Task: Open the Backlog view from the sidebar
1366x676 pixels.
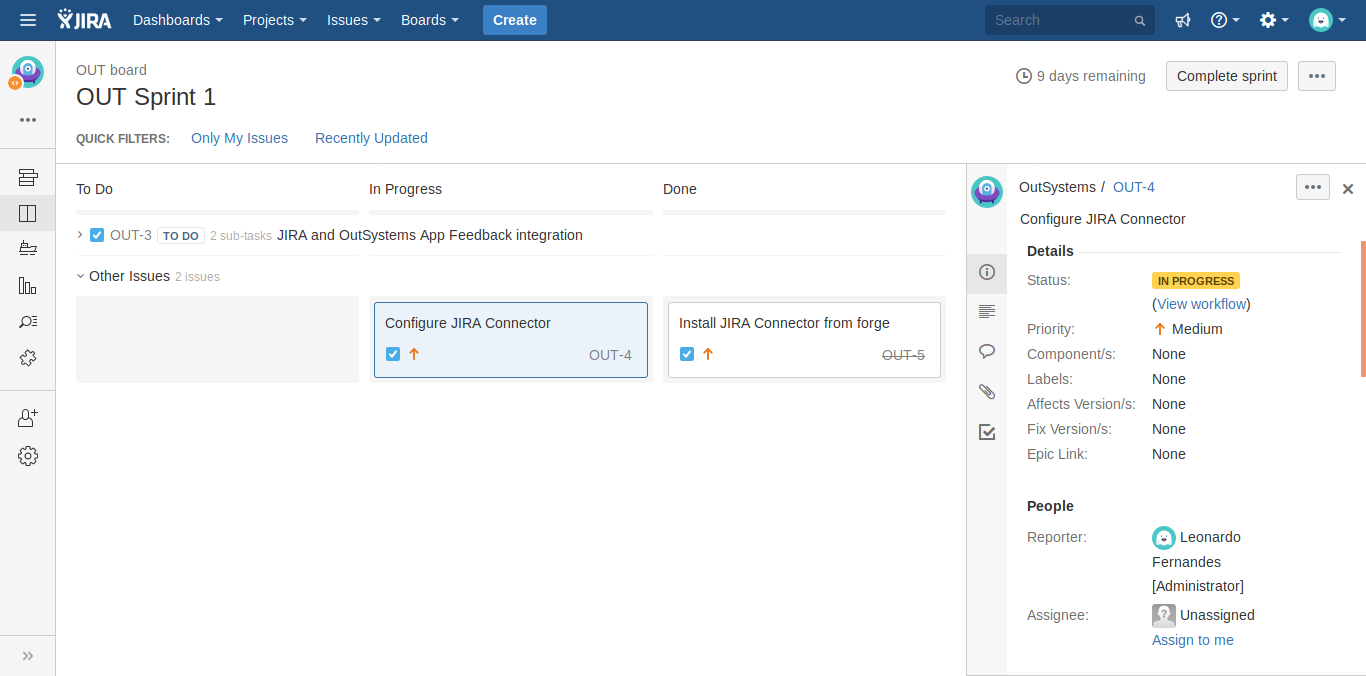Action: [27, 176]
